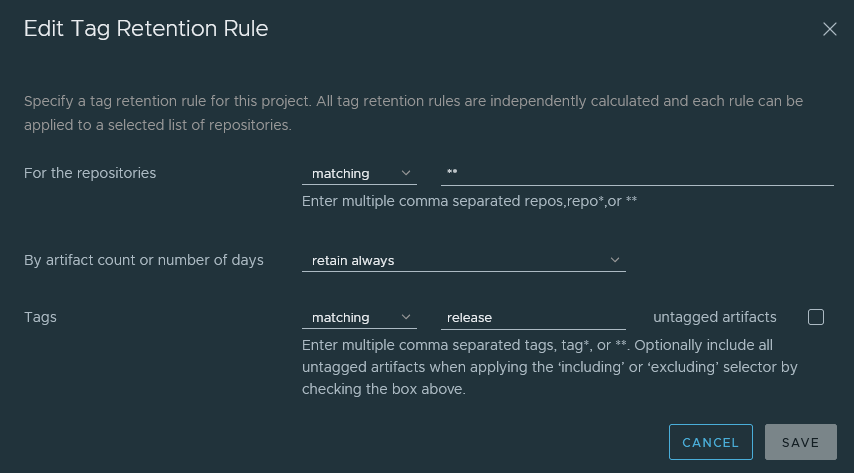Image resolution: width=854 pixels, height=473 pixels.
Task: Click the chevron arrow beside retain always
Action: pyautogui.click(x=615, y=260)
